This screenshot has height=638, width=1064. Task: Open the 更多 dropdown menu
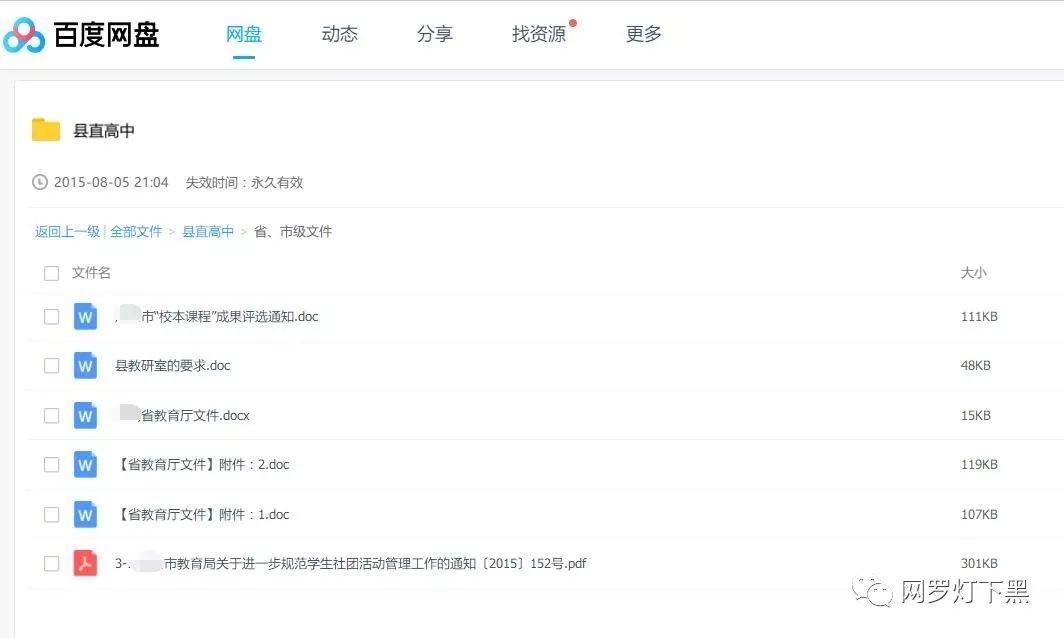point(643,33)
